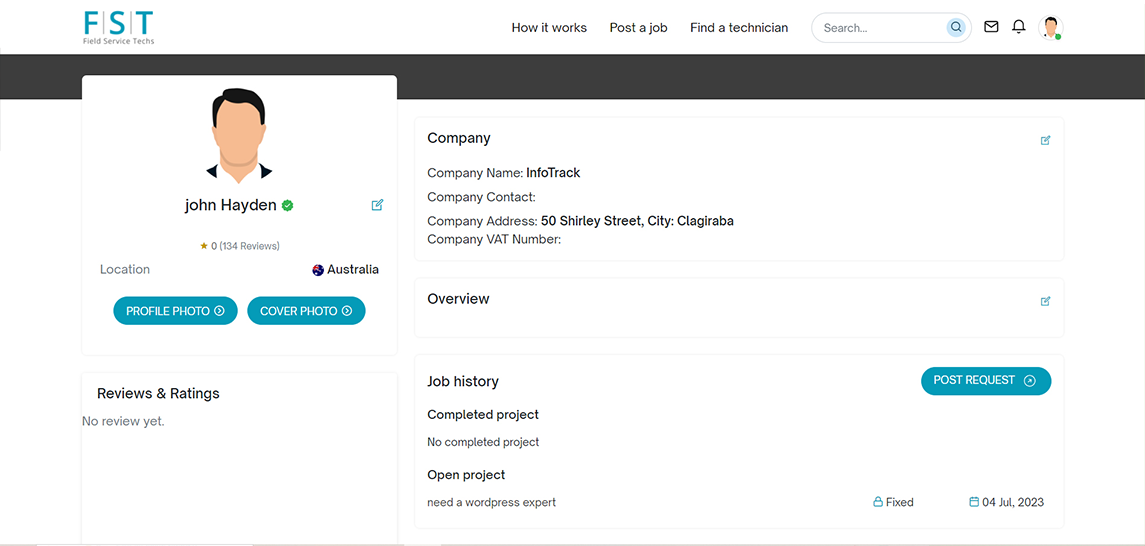Click the FST Field Service Techs logo
1145x546 pixels.
[x=119, y=28]
